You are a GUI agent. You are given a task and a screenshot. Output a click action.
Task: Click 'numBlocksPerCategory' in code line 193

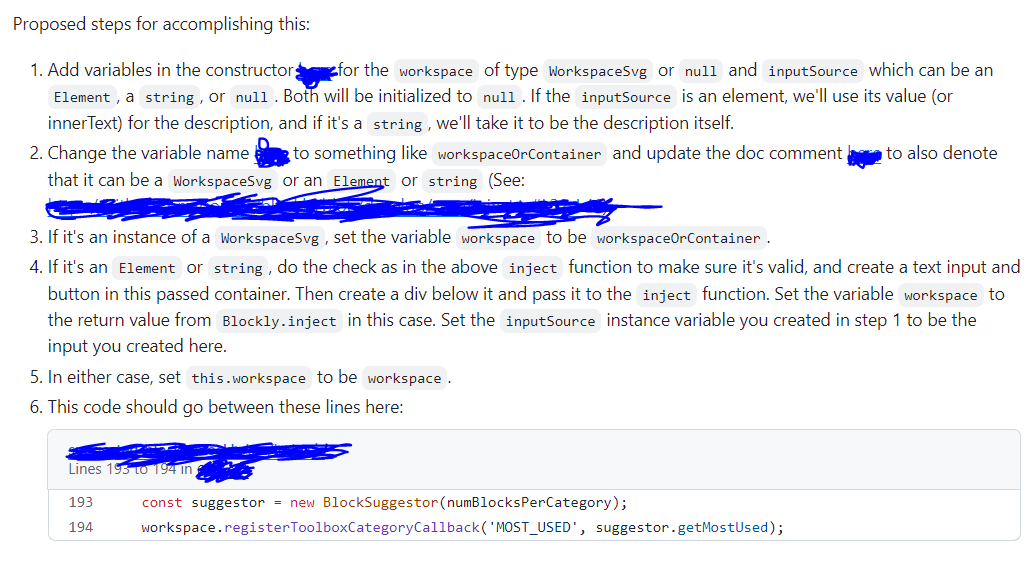click(528, 502)
